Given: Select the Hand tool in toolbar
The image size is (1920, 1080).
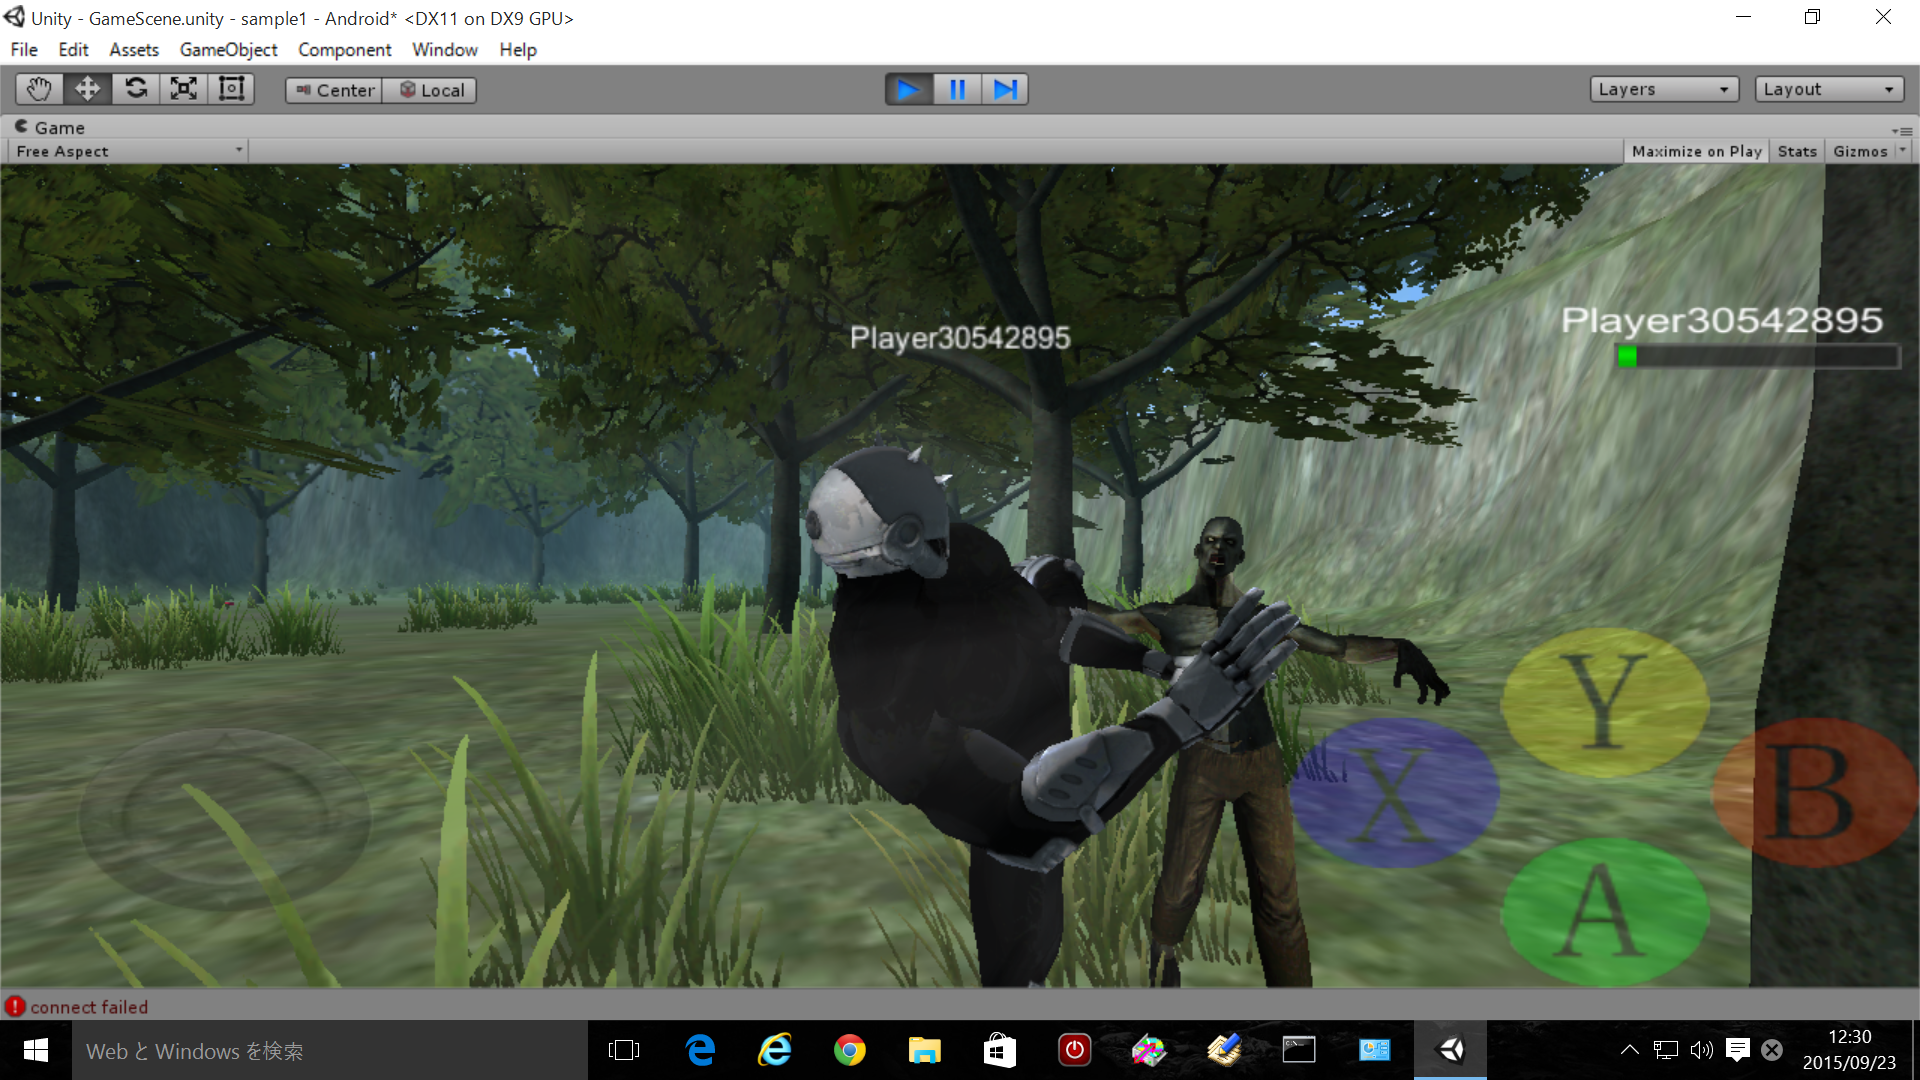Looking at the screenshot, I should click(39, 89).
